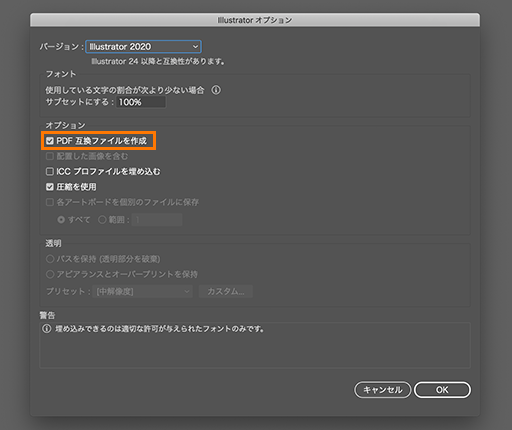Enable ICC プロファイルを埋め込む checkbox

tap(50, 172)
